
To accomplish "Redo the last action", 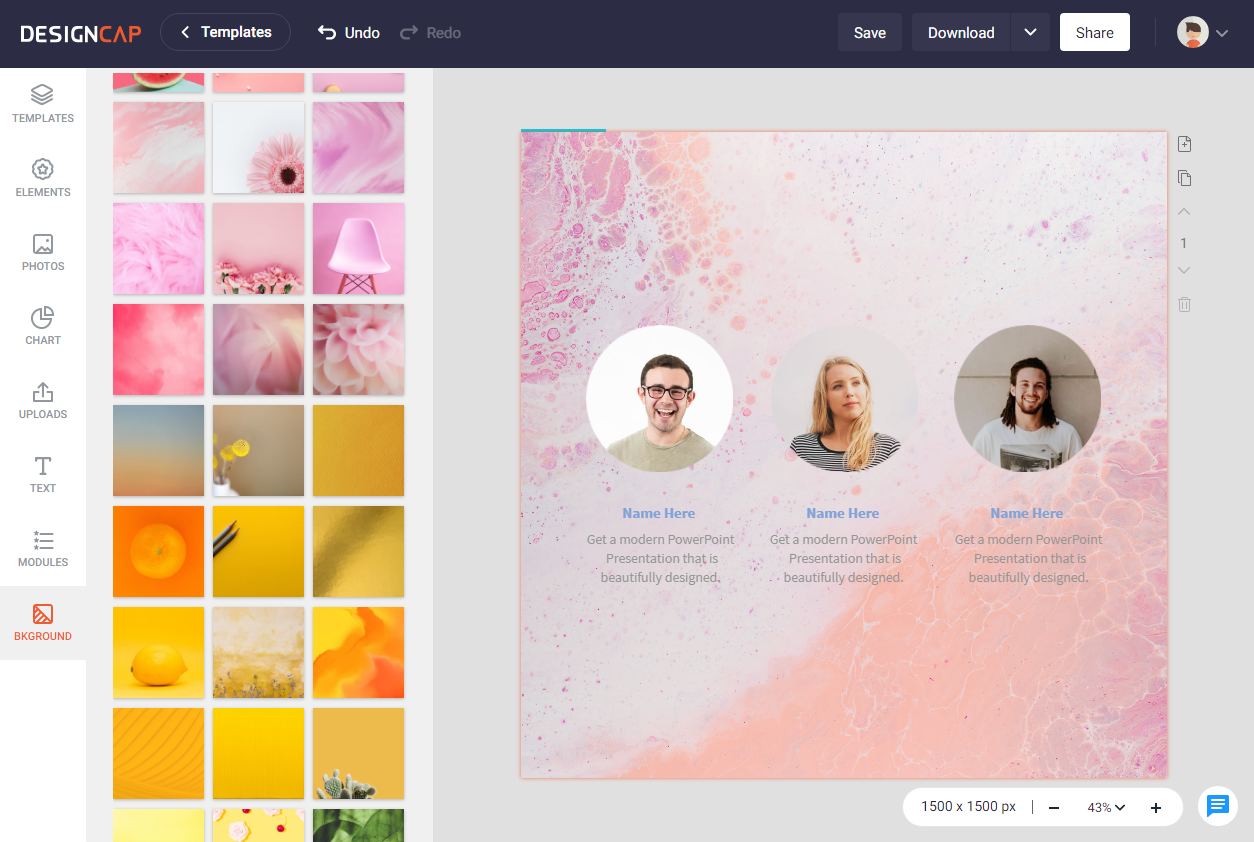I will 430,33.
